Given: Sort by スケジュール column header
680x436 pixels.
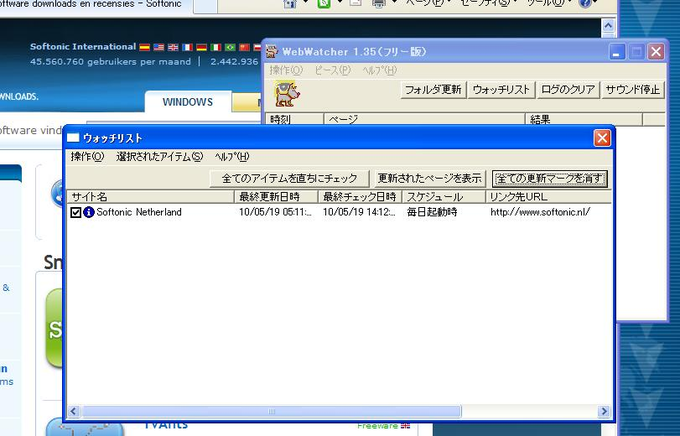Looking at the screenshot, I should [444, 197].
